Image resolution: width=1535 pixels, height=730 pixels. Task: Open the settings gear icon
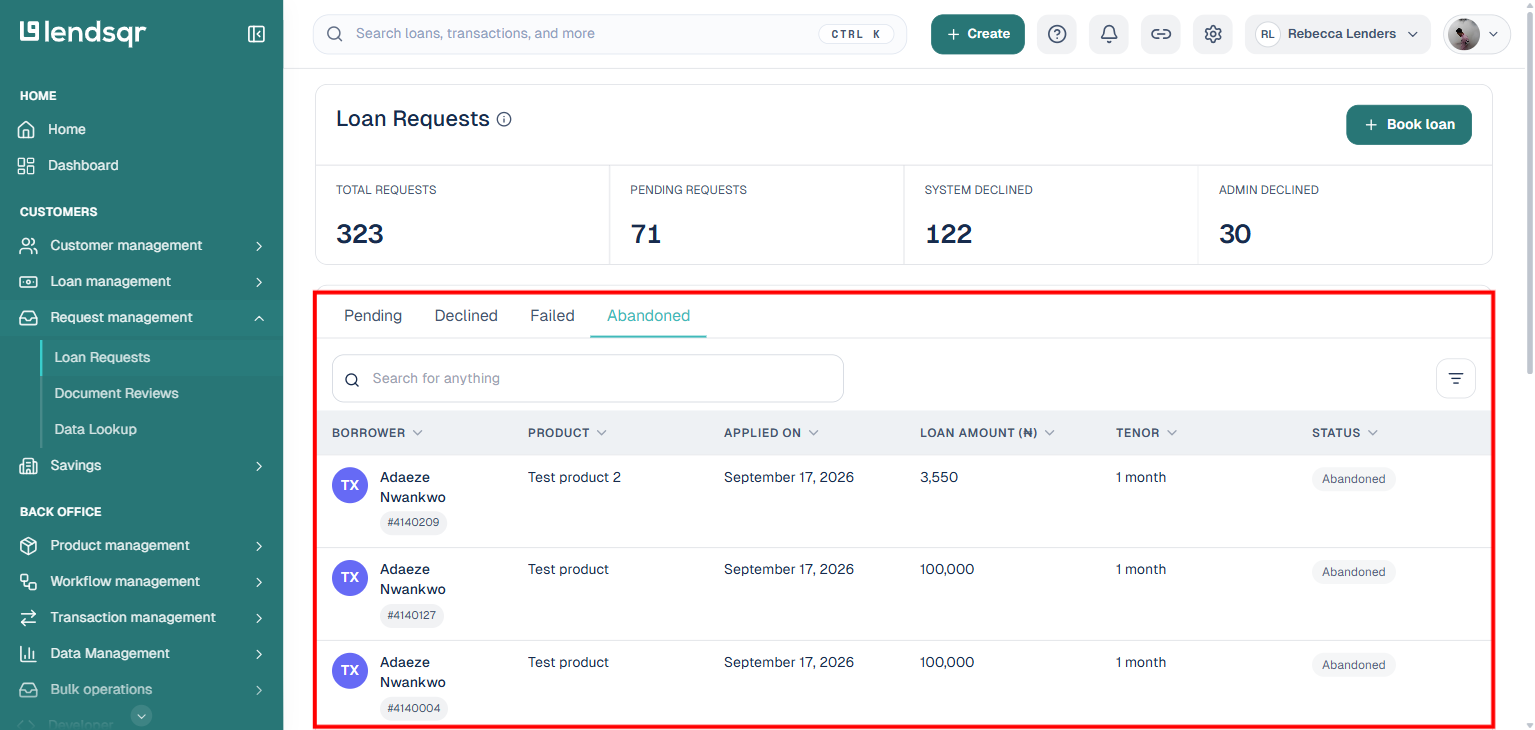[x=1213, y=34]
